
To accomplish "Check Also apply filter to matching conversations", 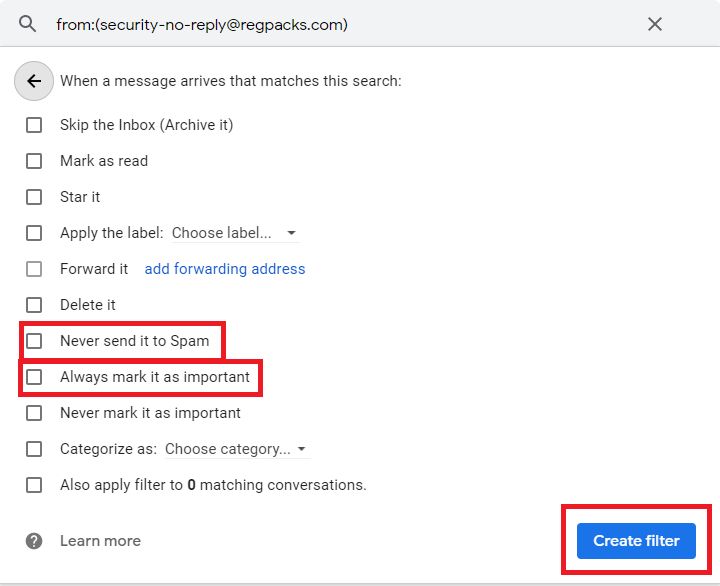I will tap(34, 485).
